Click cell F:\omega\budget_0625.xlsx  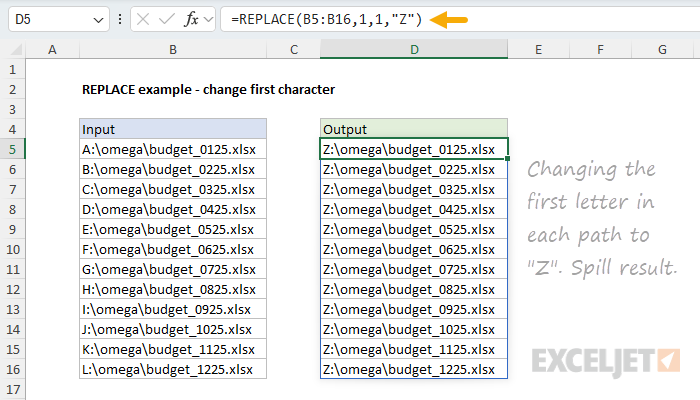click(x=173, y=249)
